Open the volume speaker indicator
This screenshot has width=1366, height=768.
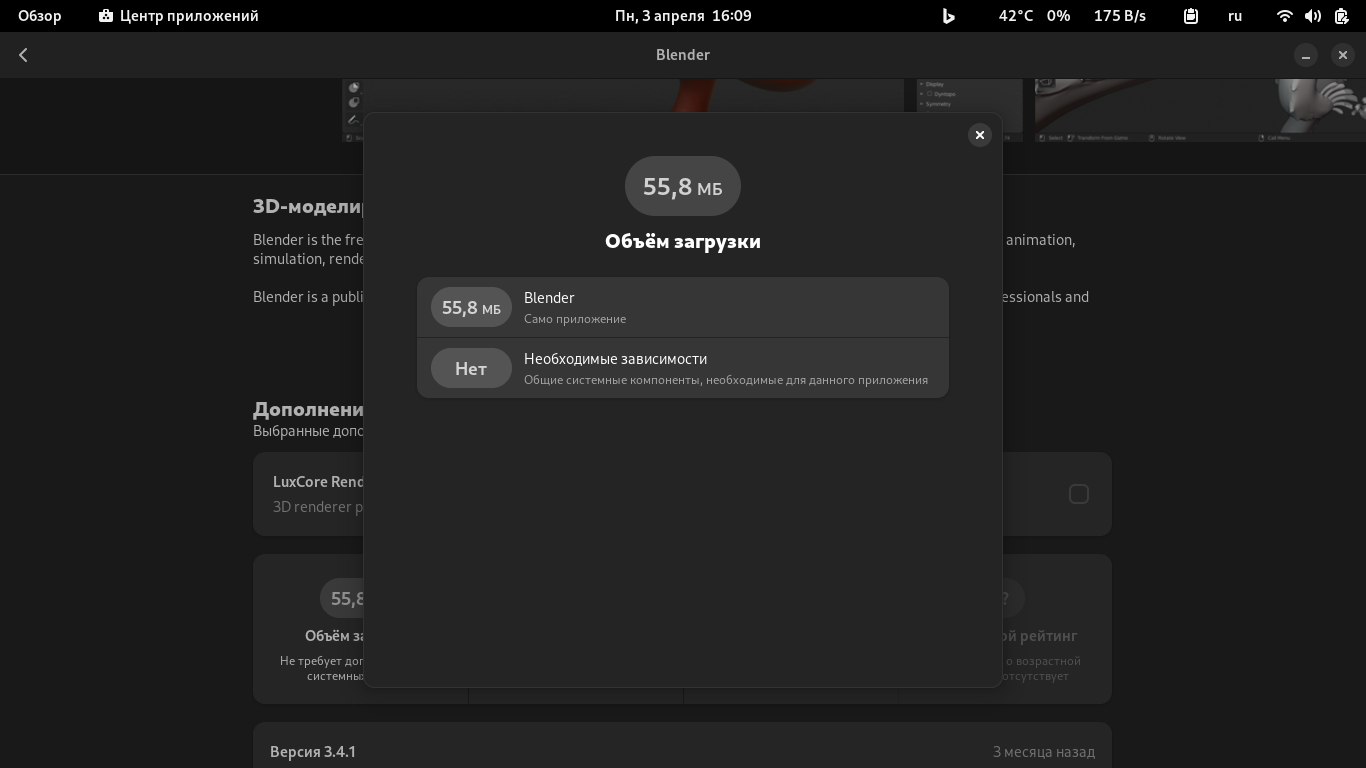pyautogui.click(x=1313, y=16)
